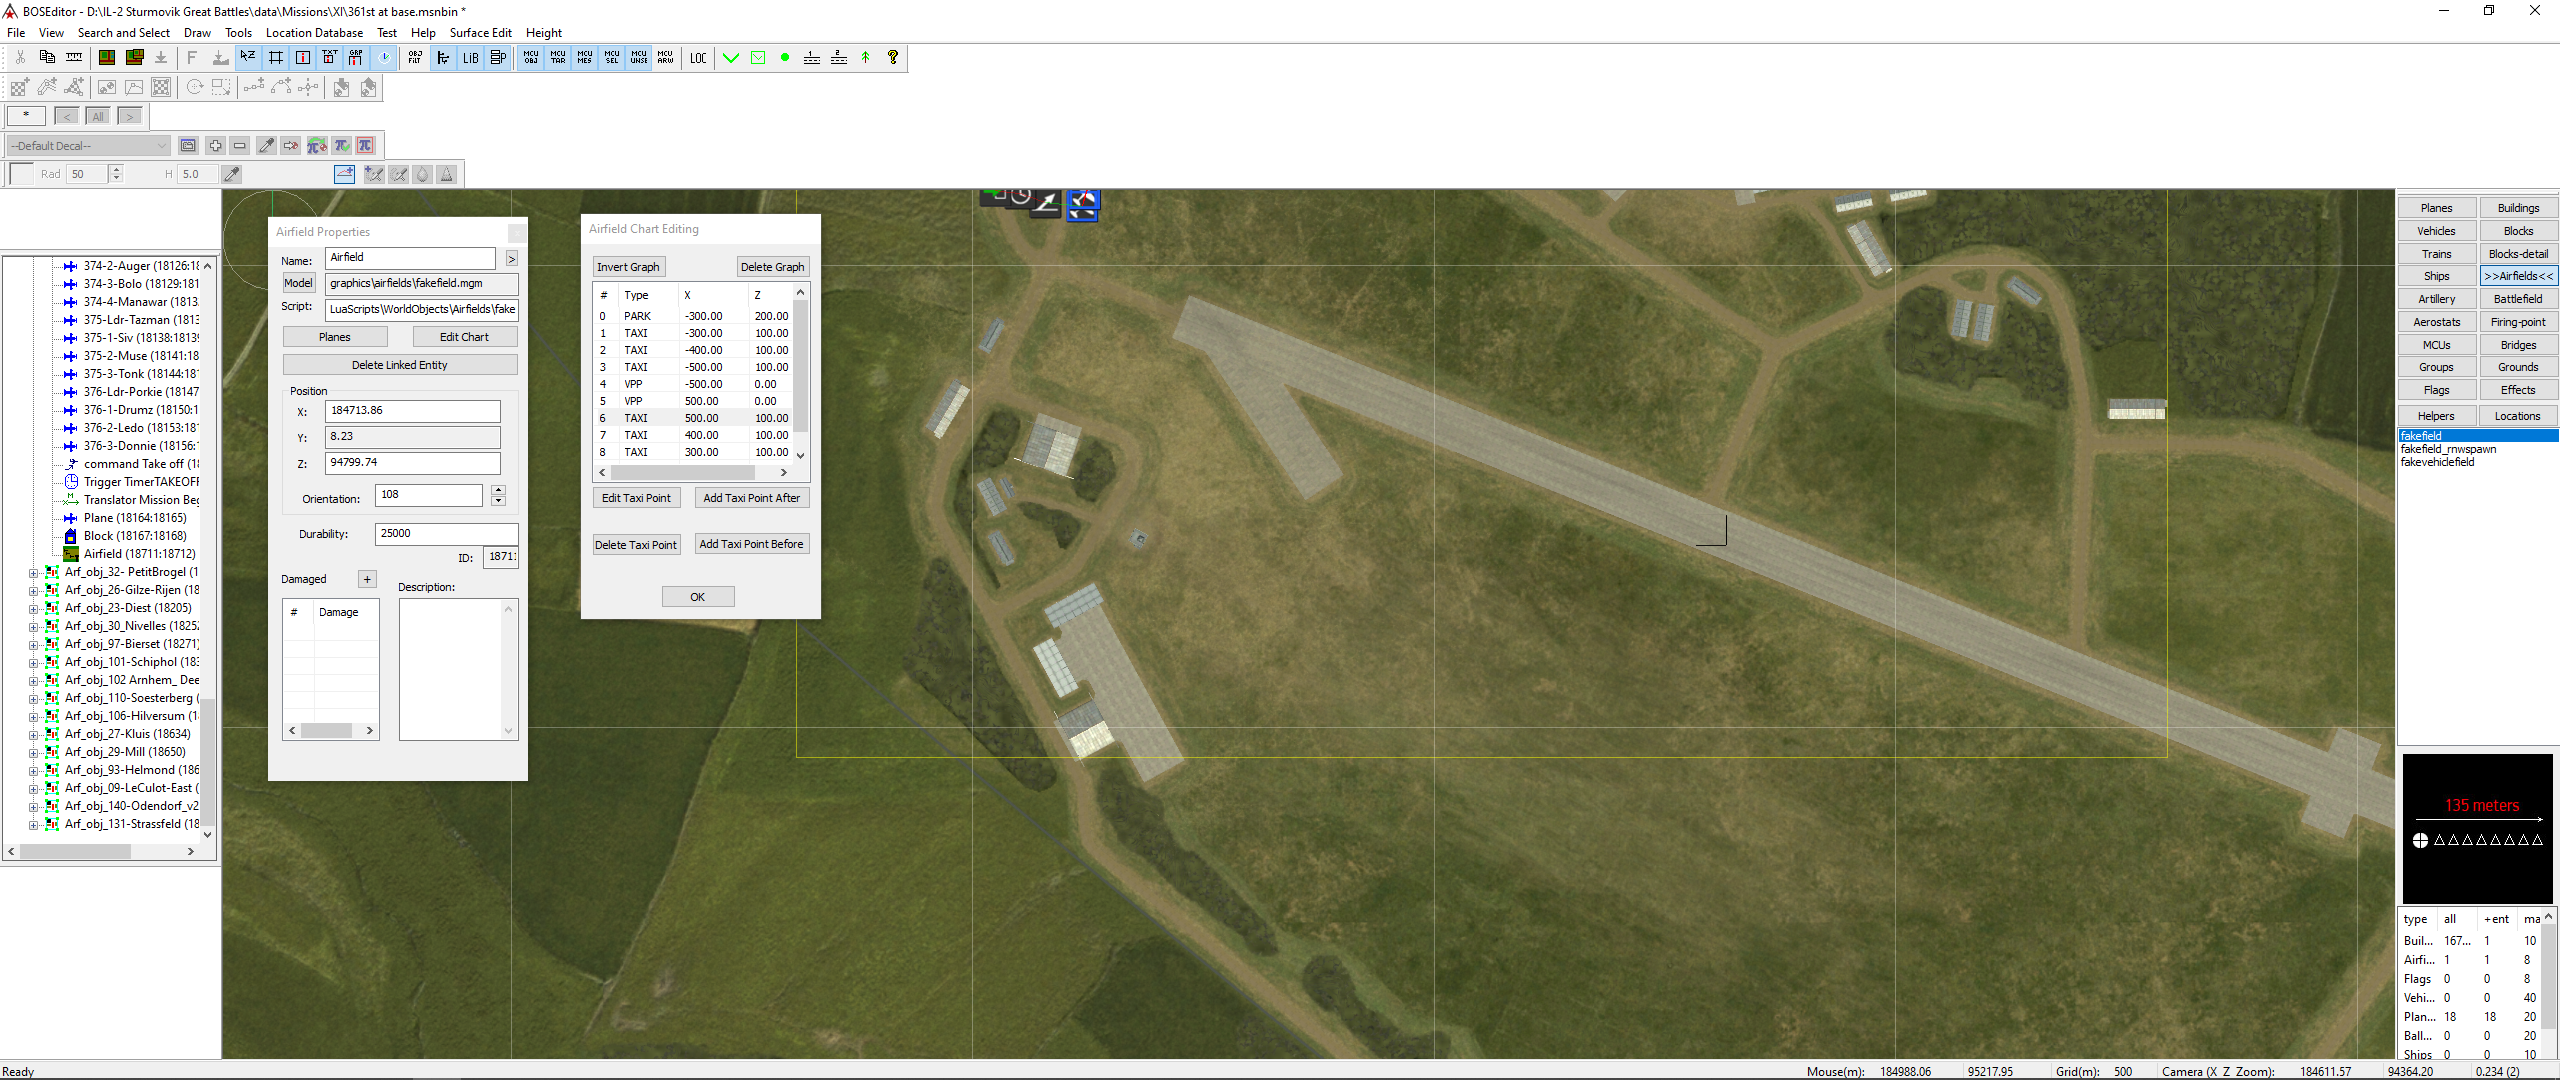2560x1080 pixels.
Task: Click the height eyedropper icon
Action: click(x=232, y=174)
